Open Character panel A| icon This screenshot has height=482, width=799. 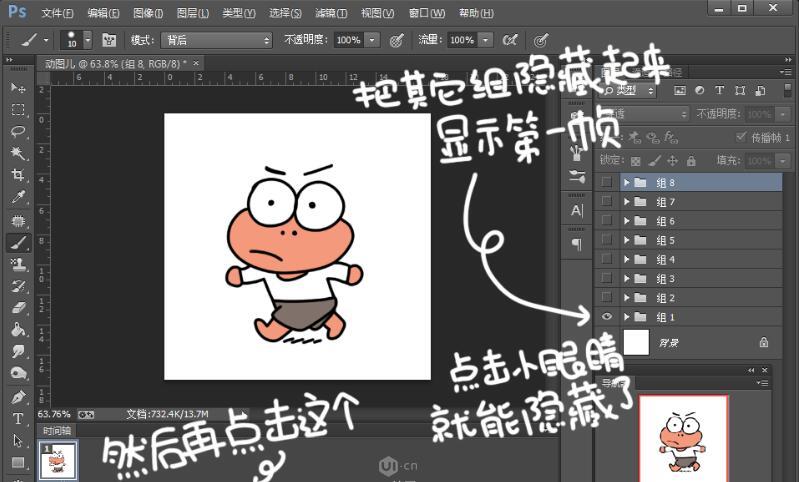point(577,210)
